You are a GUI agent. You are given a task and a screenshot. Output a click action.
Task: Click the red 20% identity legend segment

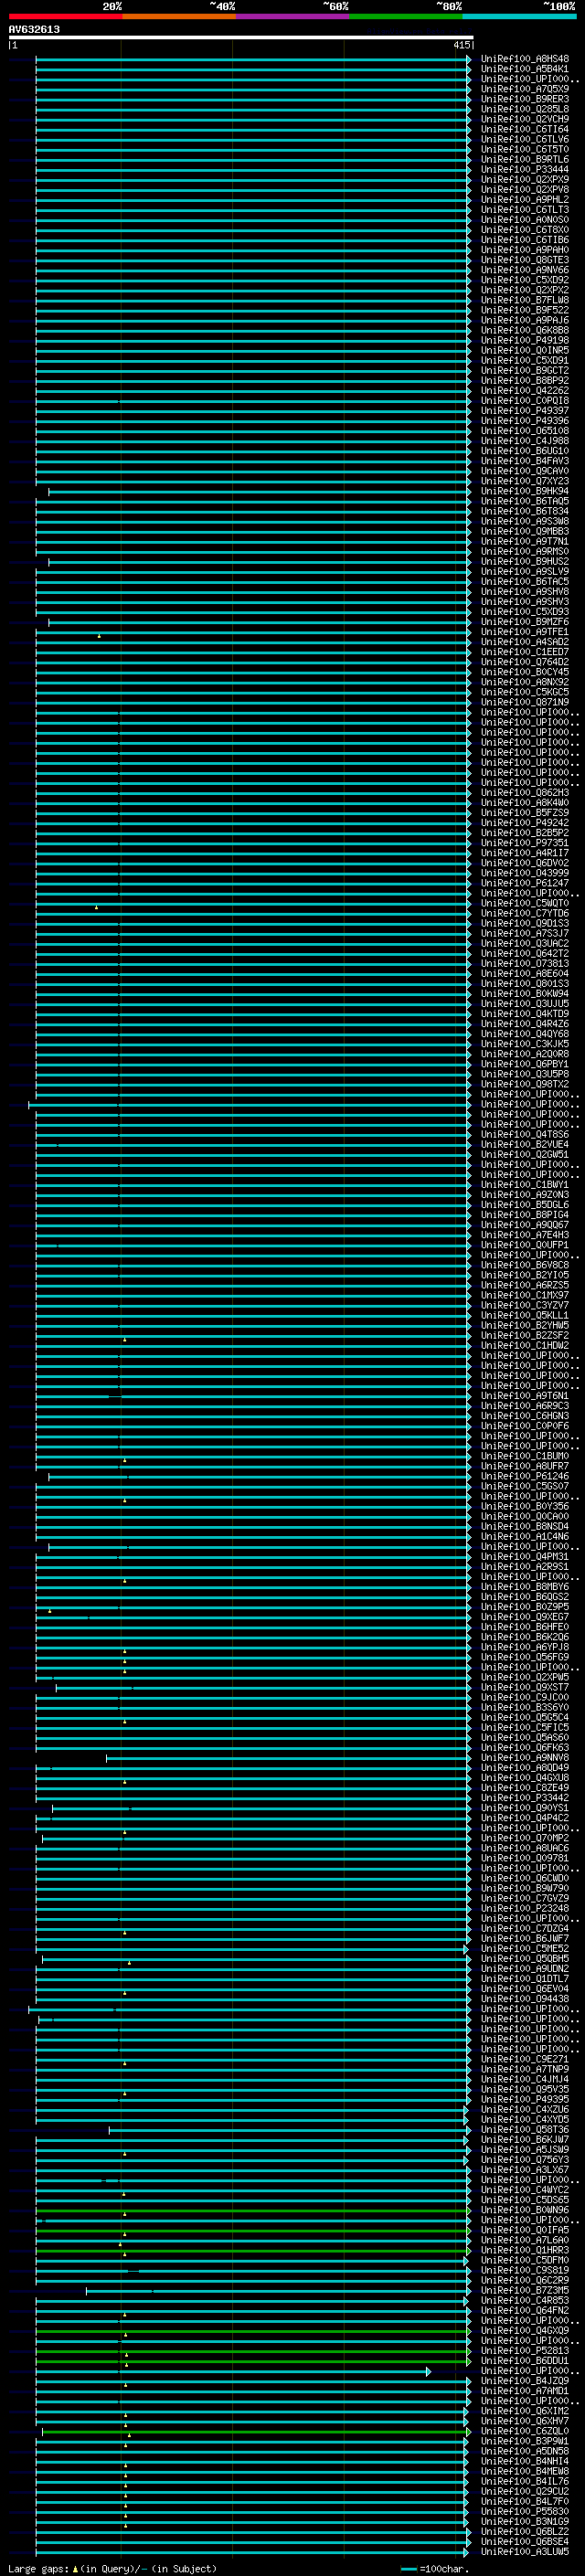65,16
